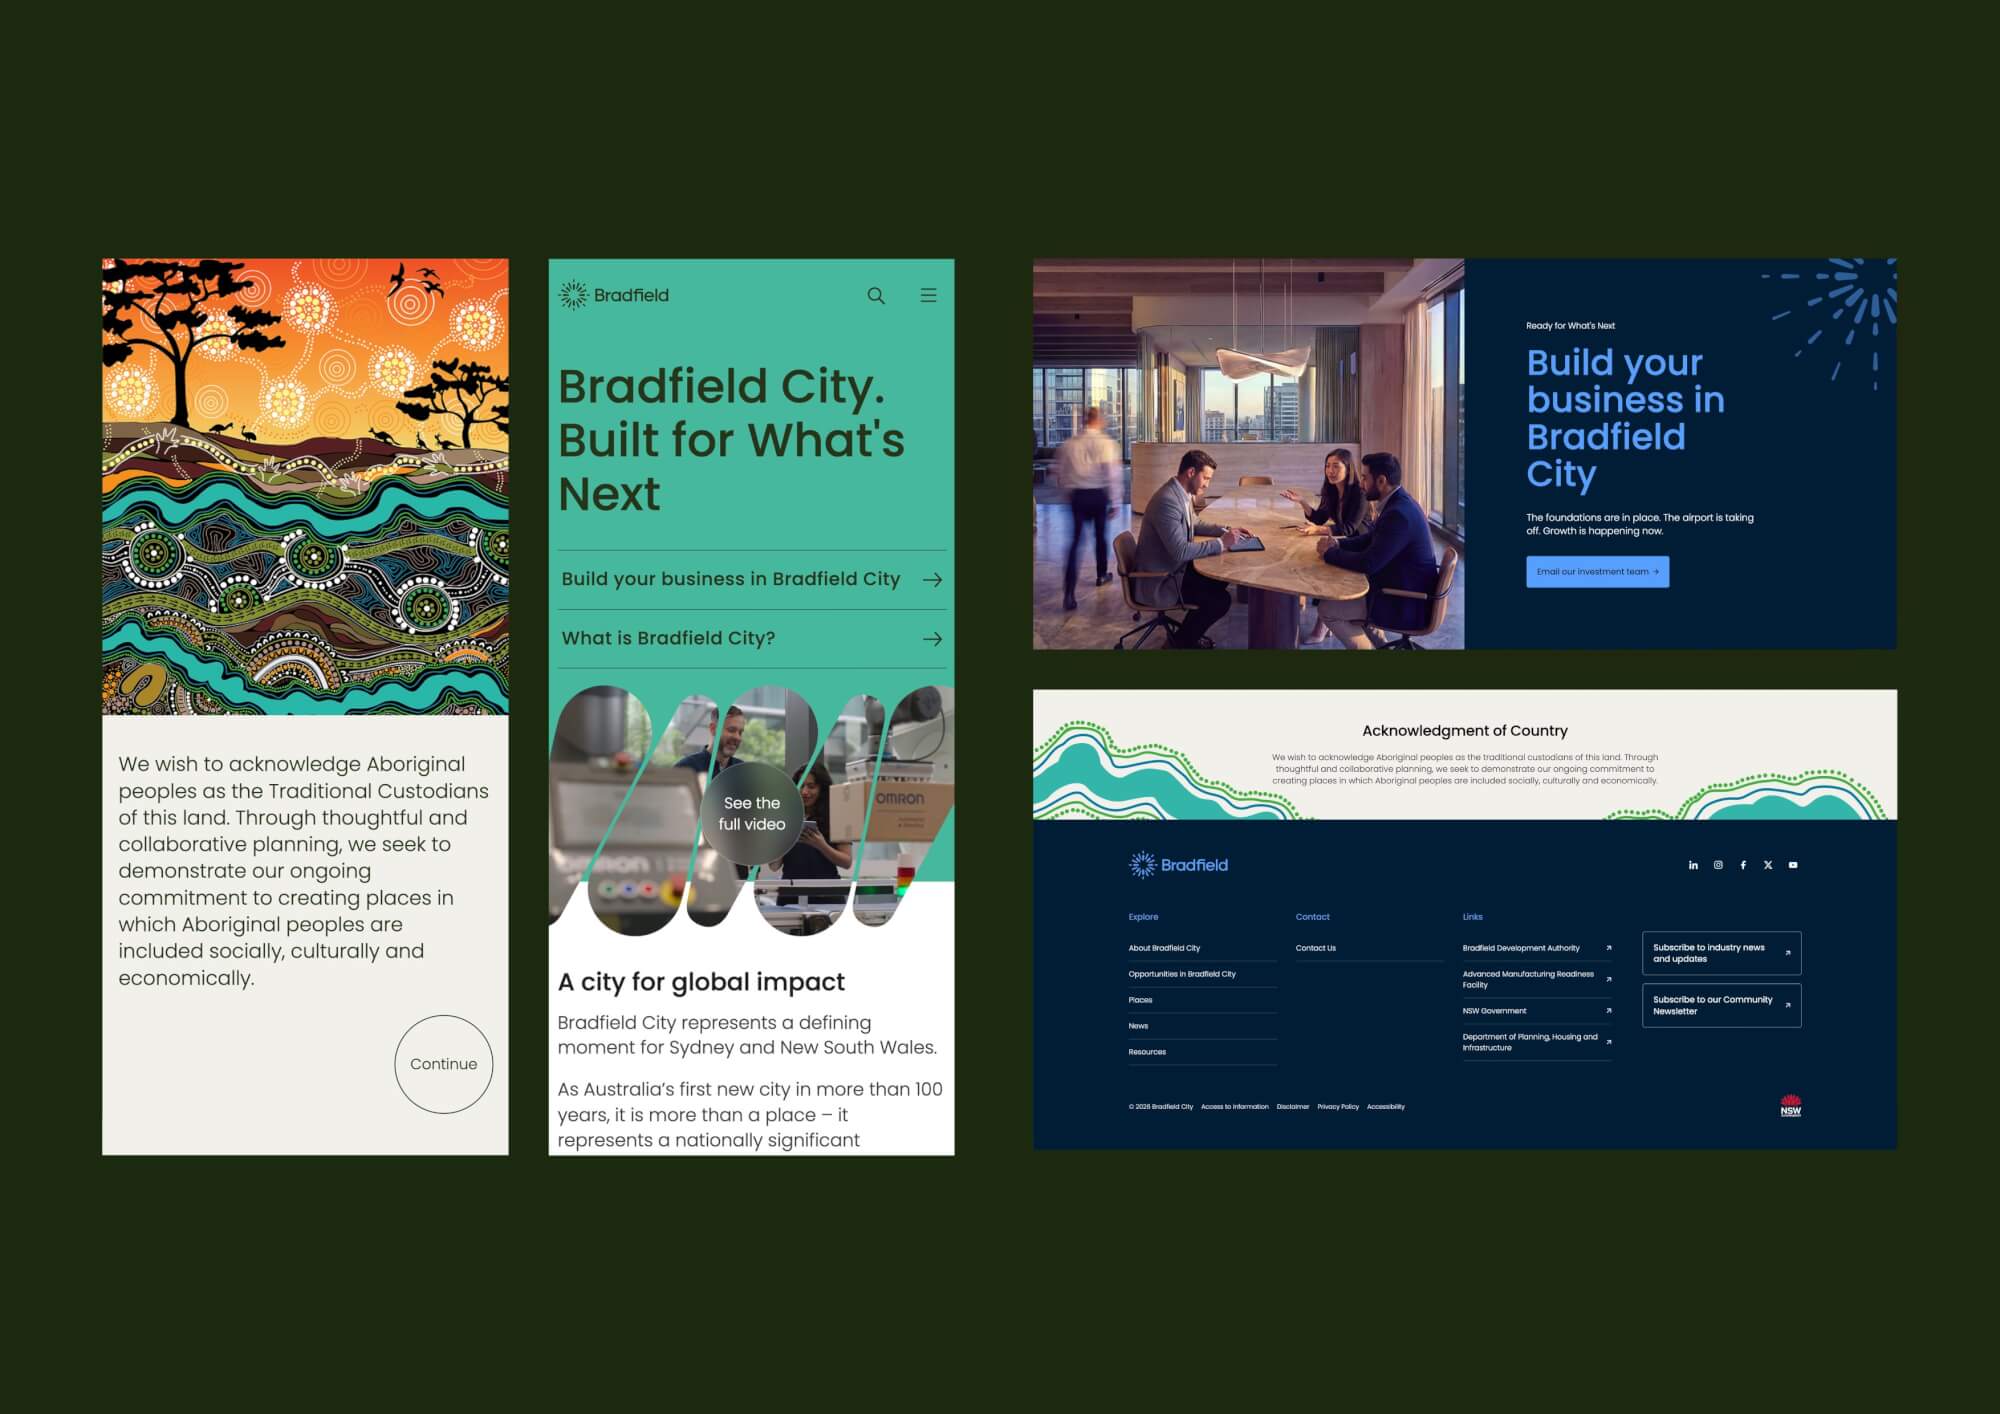Image resolution: width=2000 pixels, height=1414 pixels.
Task: Open Disclaimer footer link
Action: click(x=1292, y=1107)
